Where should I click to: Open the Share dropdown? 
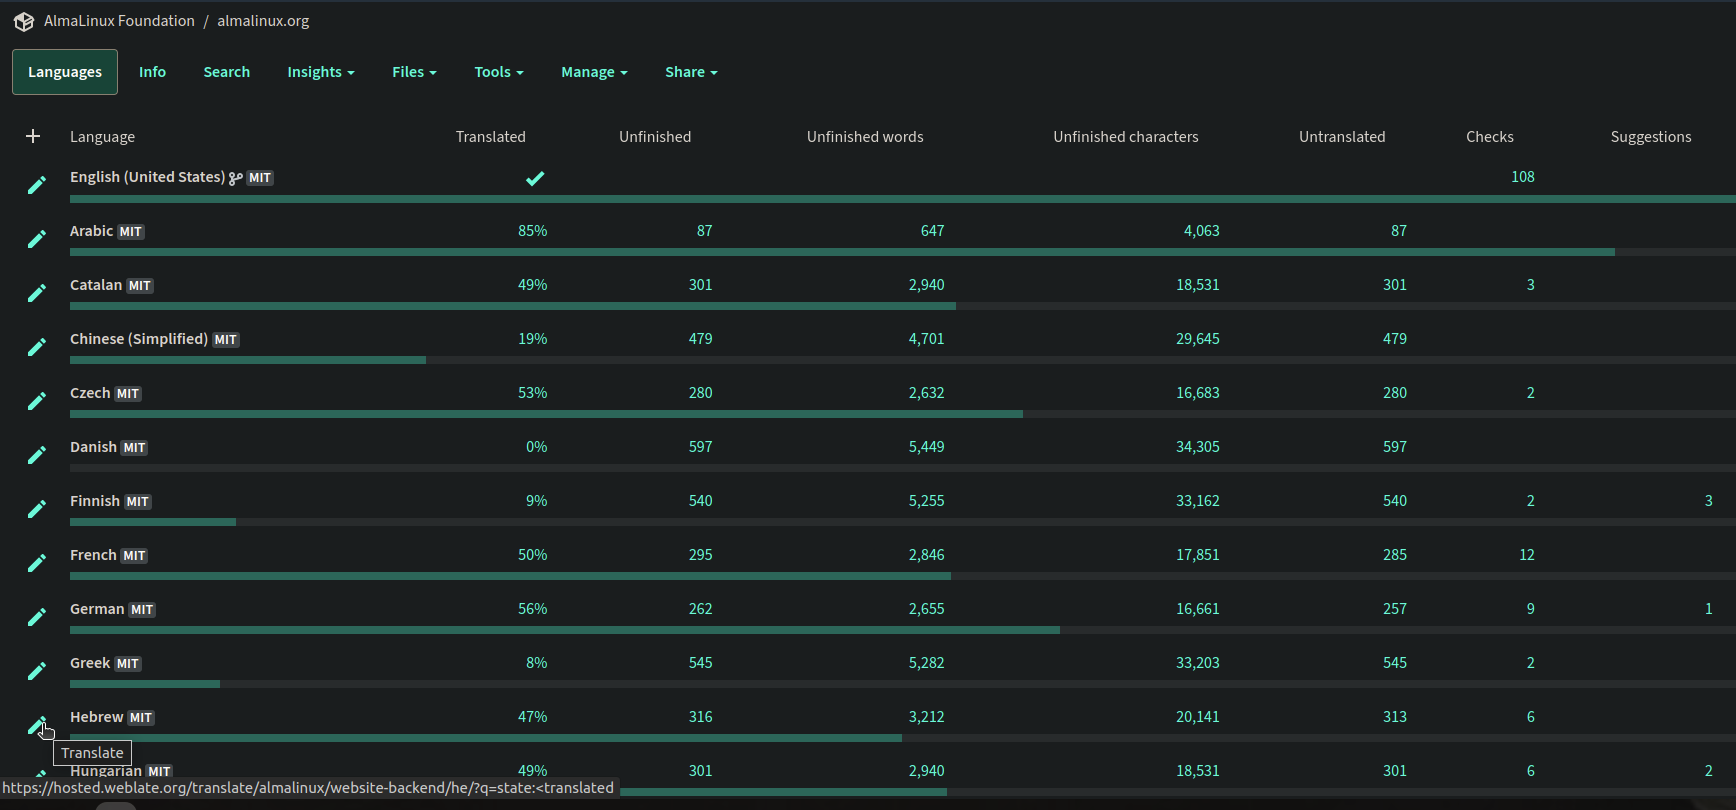(691, 72)
